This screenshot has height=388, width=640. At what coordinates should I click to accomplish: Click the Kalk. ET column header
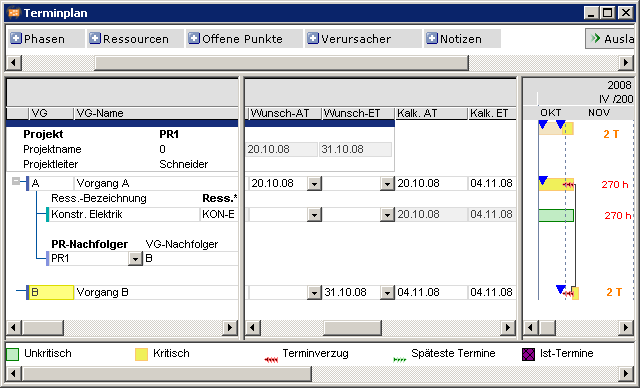[x=492, y=113]
